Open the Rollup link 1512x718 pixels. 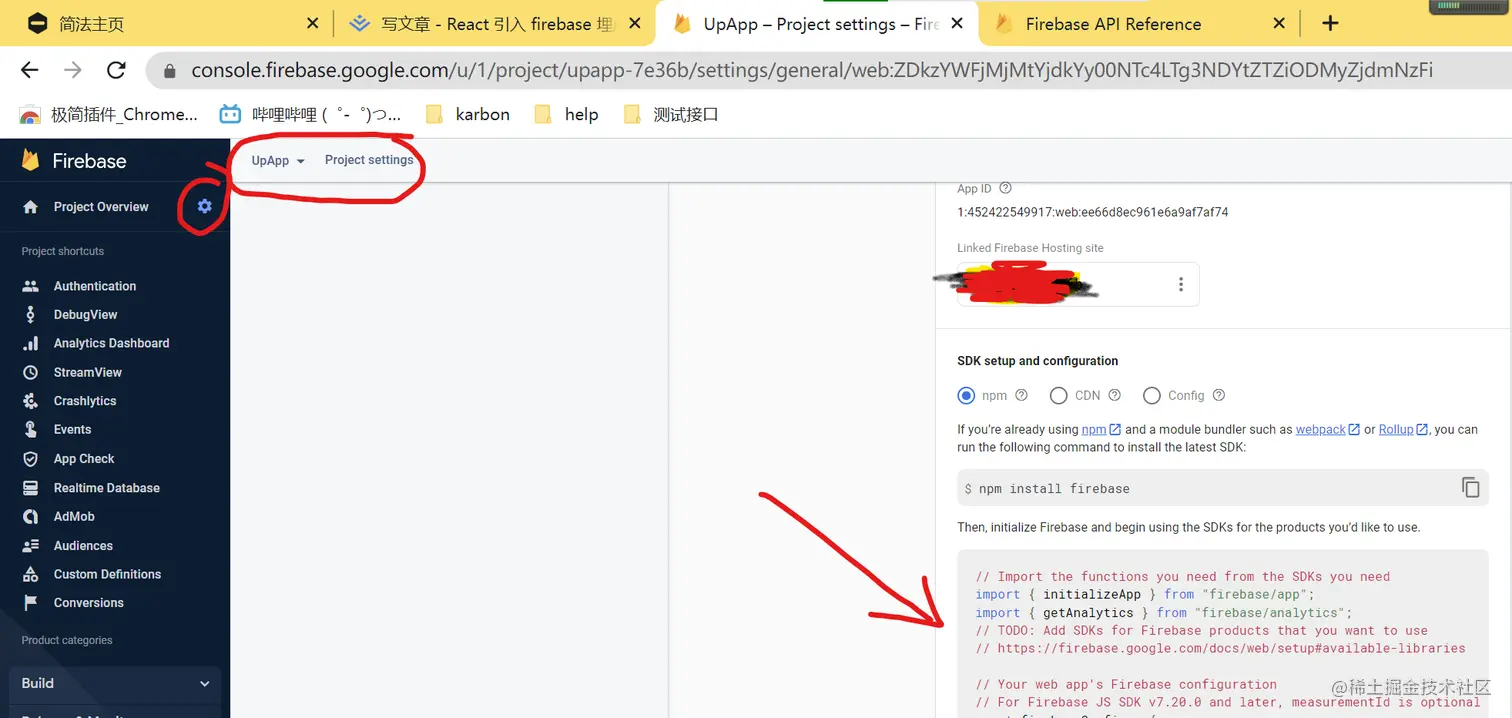tap(1403, 429)
